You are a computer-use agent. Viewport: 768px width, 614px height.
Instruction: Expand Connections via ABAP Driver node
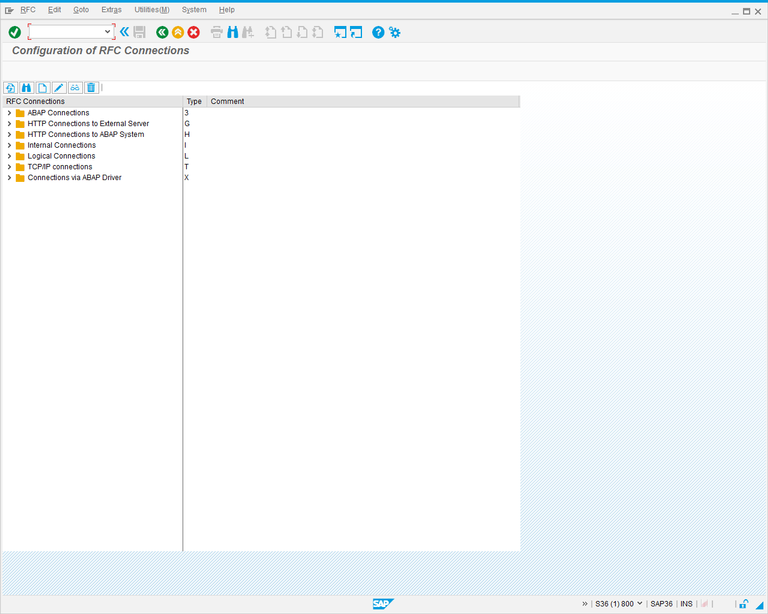coord(9,177)
